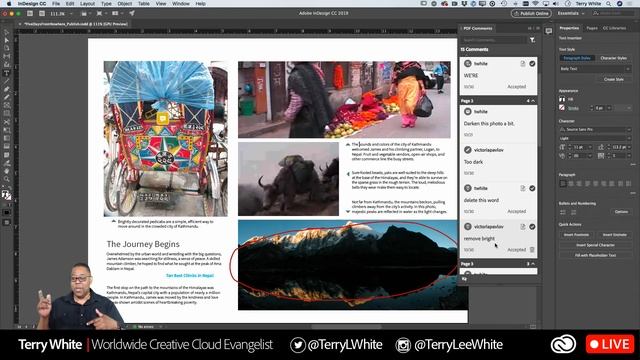Open the leading value dropdown
Screen dimensions: 640x360
[629, 147]
